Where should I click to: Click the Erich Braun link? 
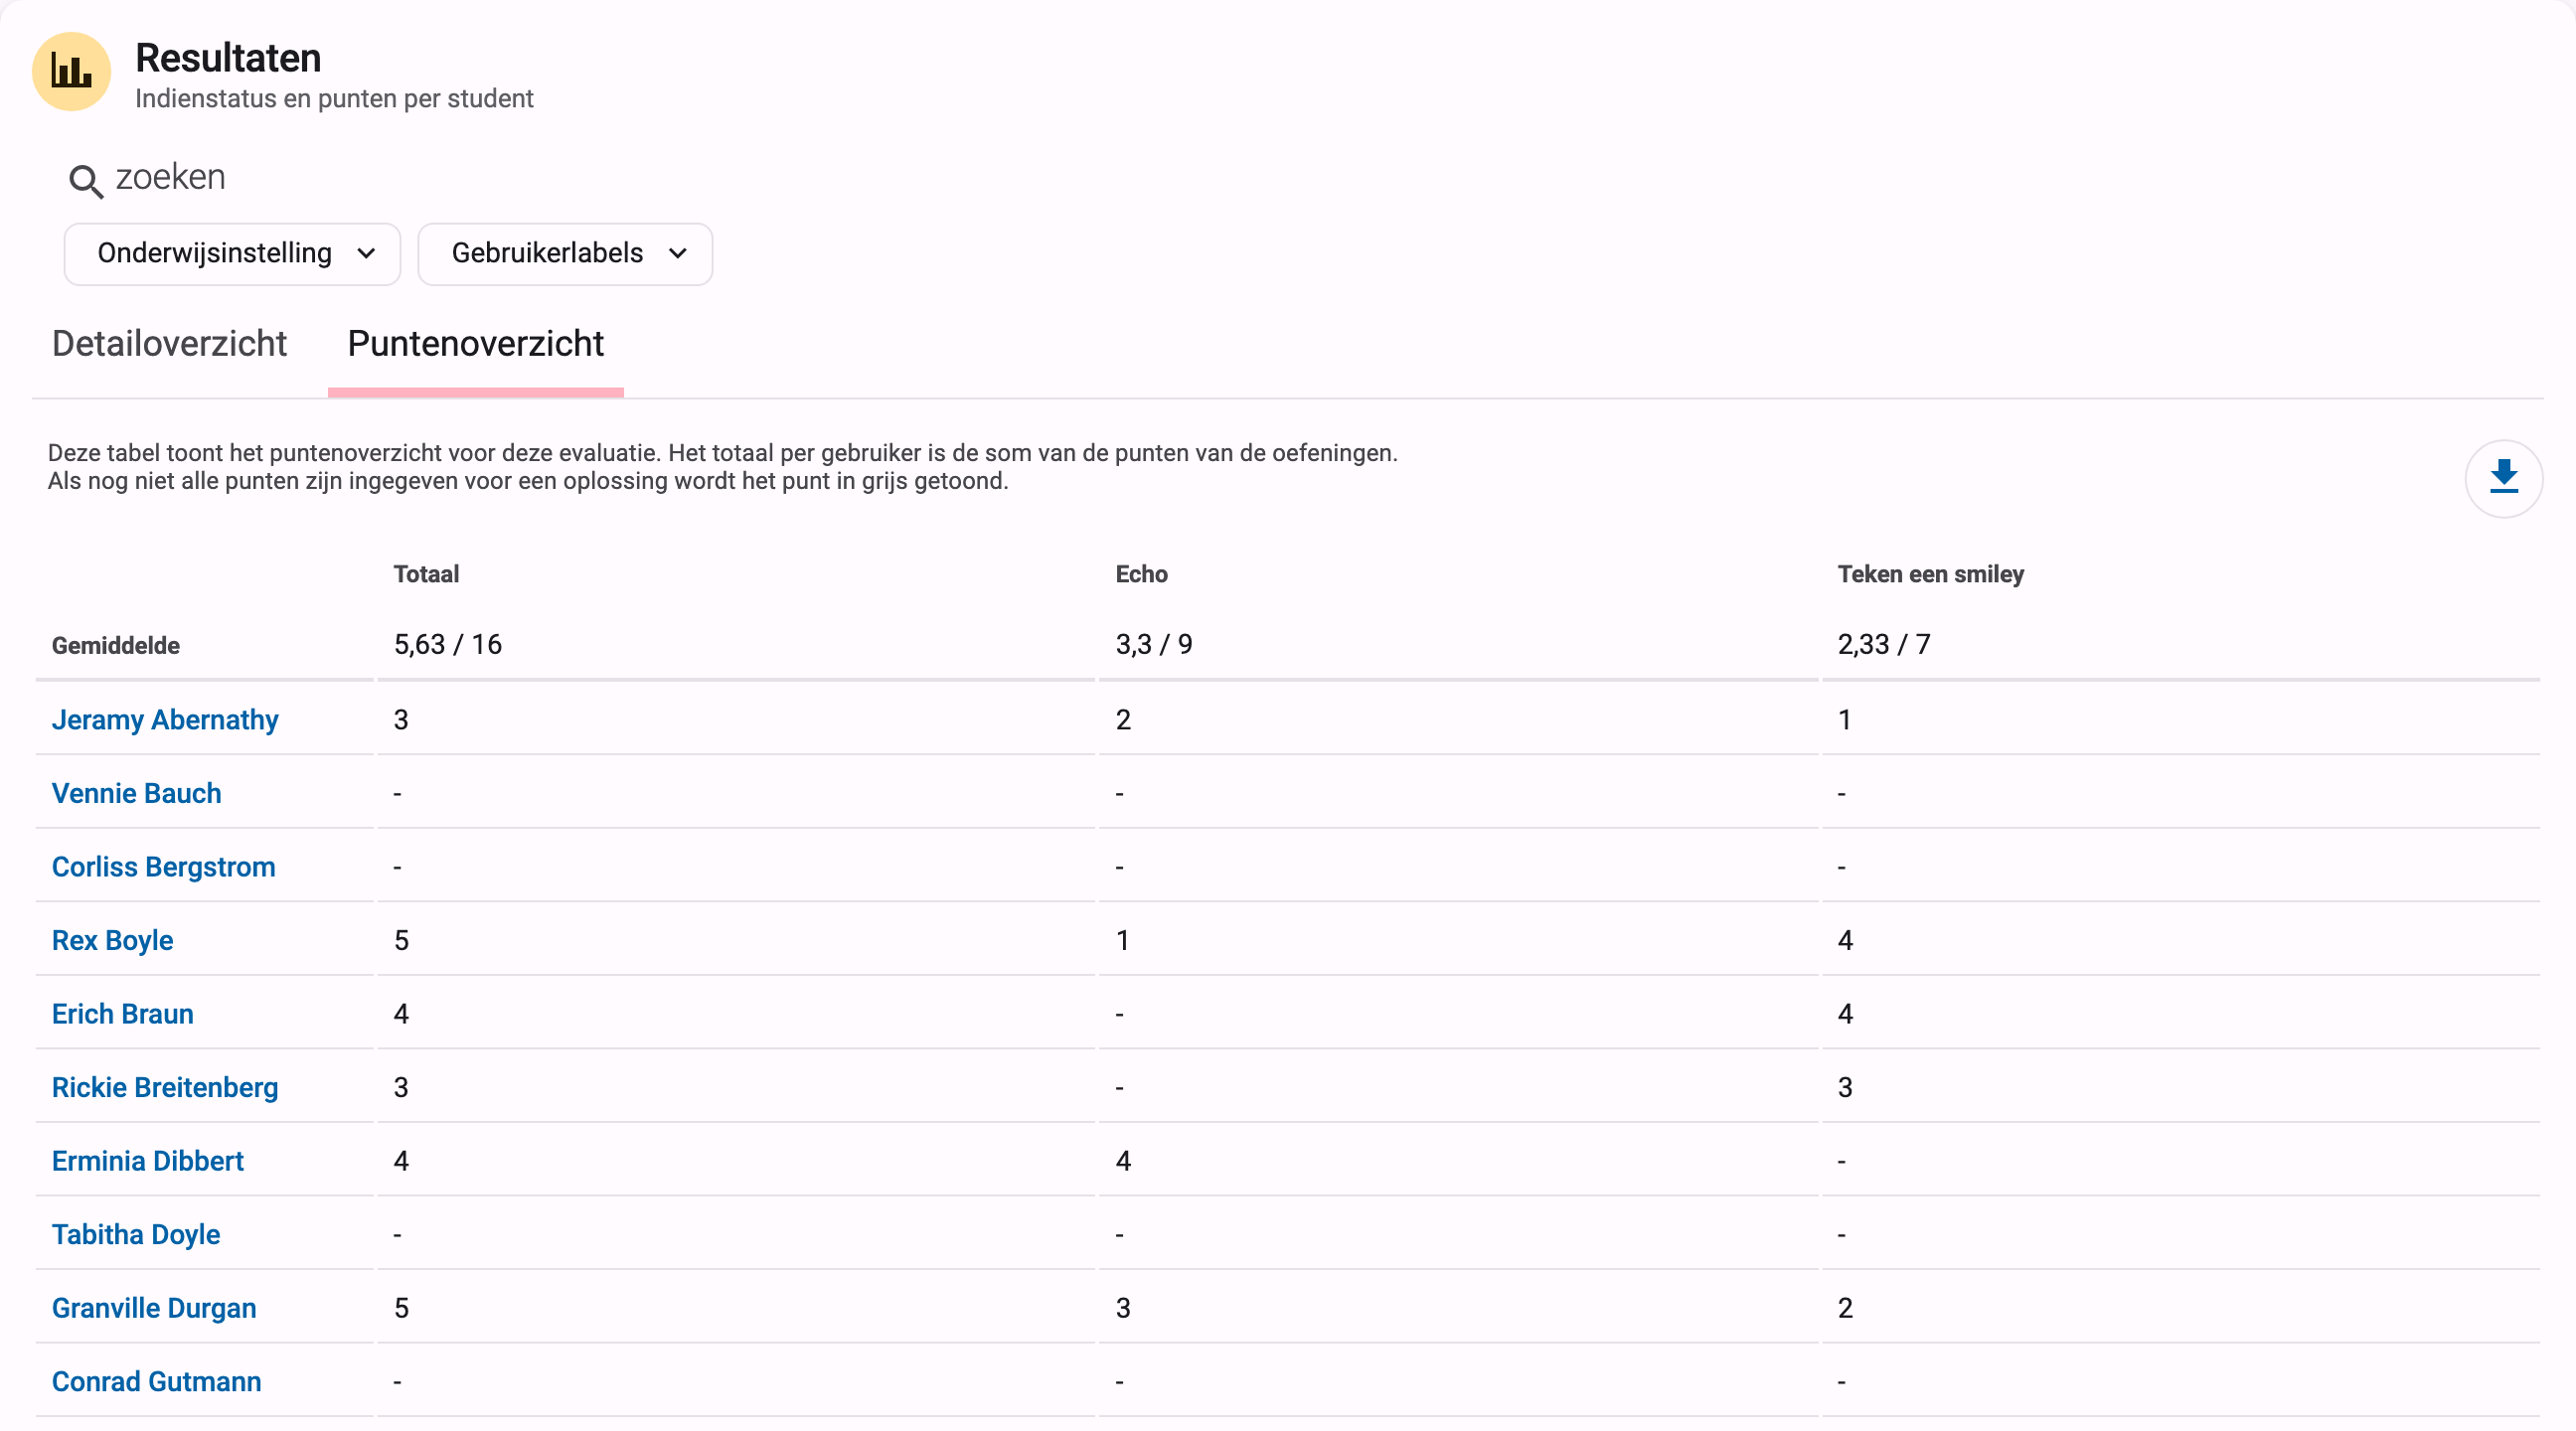[x=122, y=1014]
